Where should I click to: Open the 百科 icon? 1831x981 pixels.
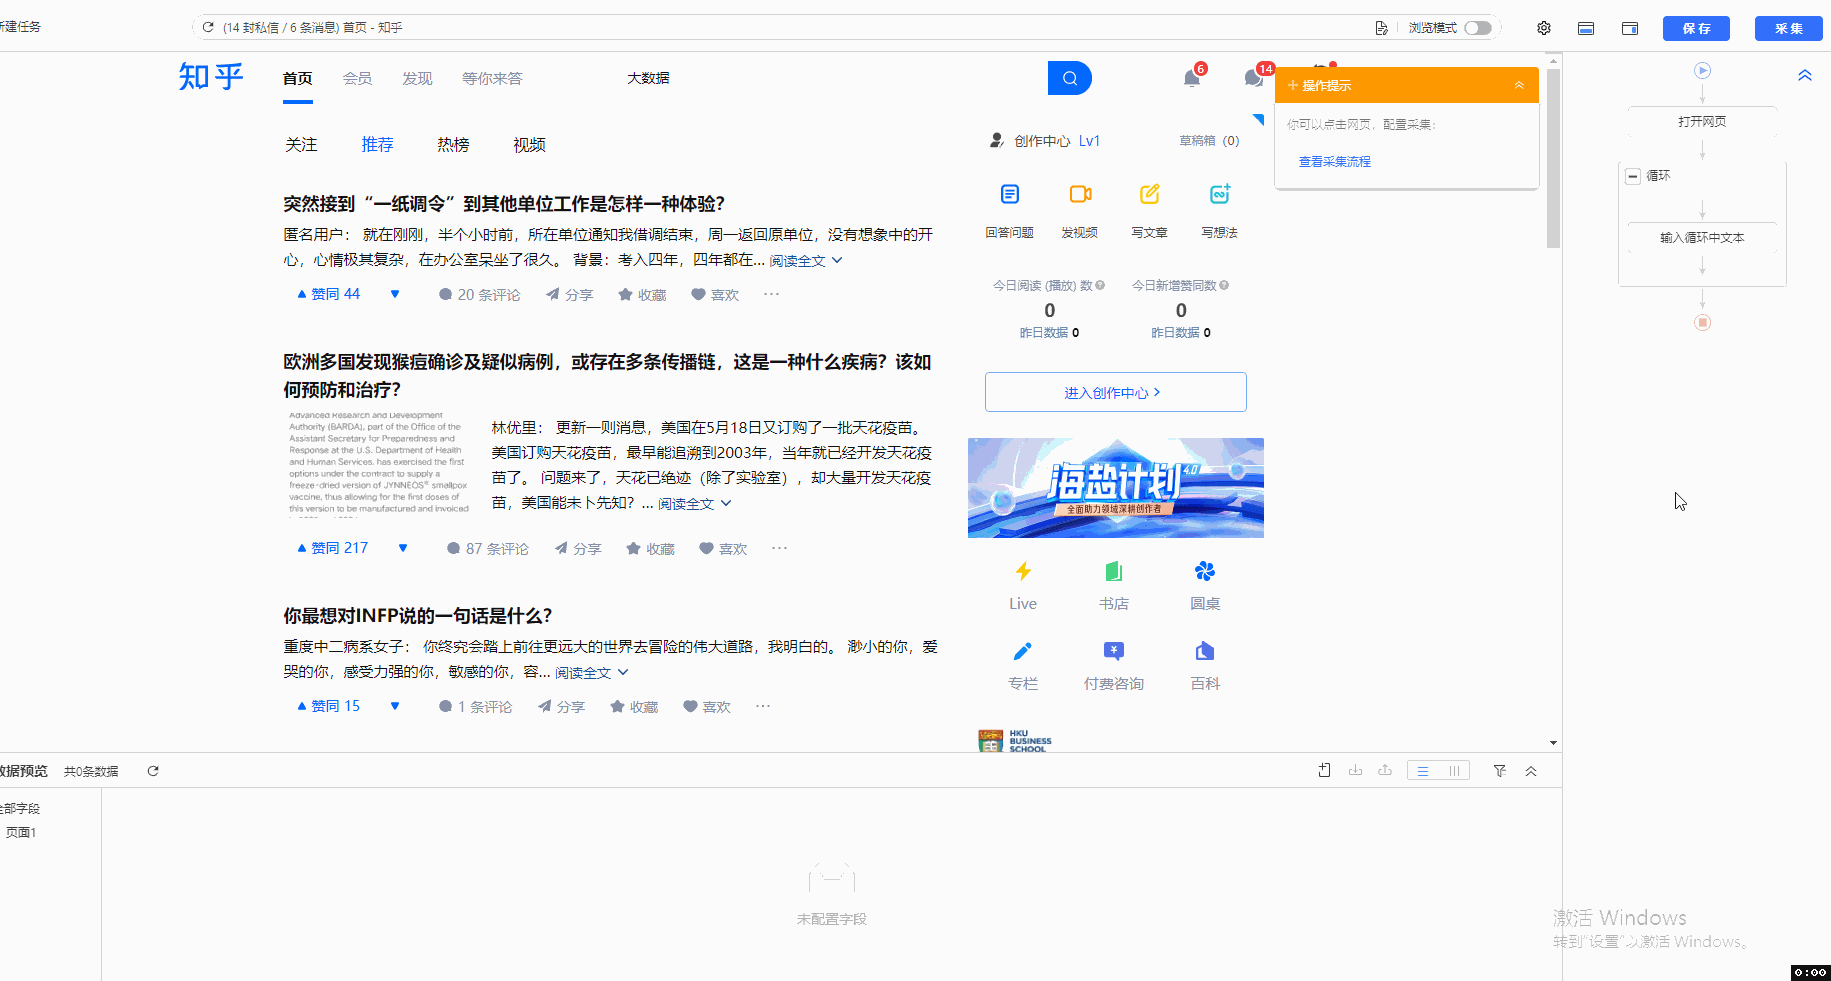coord(1205,652)
